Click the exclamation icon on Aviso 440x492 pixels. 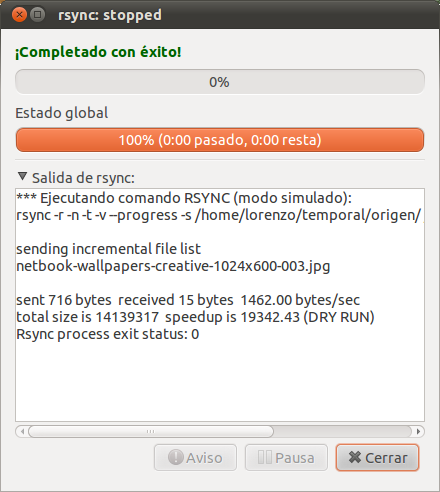[x=175, y=457]
